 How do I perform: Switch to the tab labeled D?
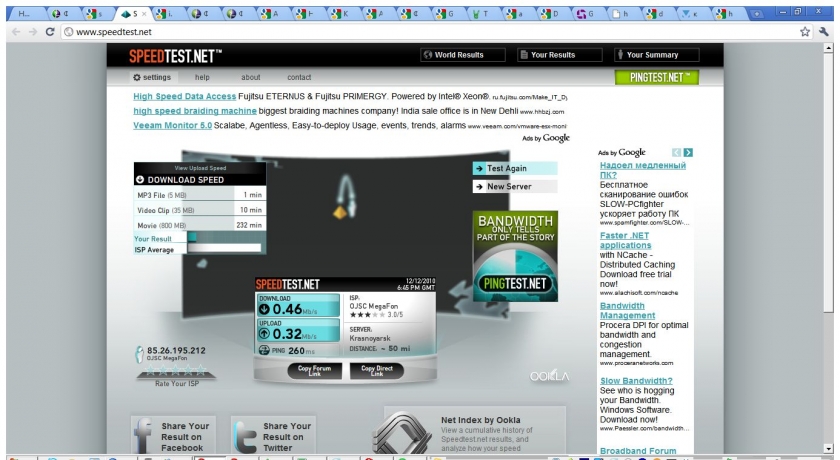pyautogui.click(x=551, y=14)
